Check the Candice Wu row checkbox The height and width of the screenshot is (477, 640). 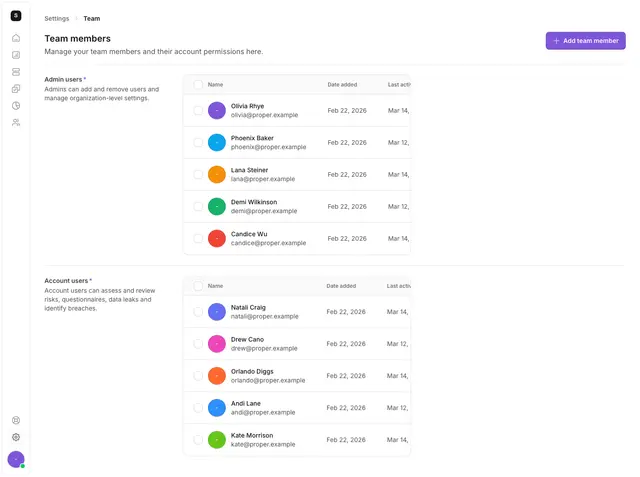(x=198, y=239)
